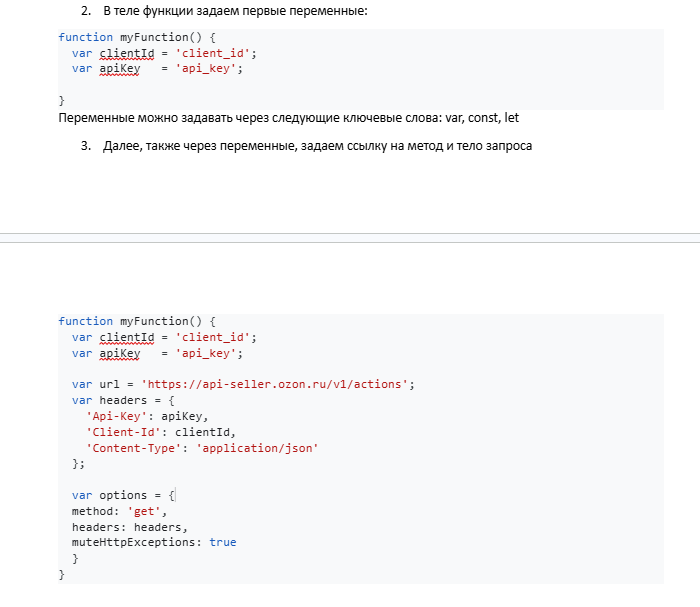The height and width of the screenshot is (607, 700).
Task: Click 'headers: headers,' line in options
Action: [130, 527]
